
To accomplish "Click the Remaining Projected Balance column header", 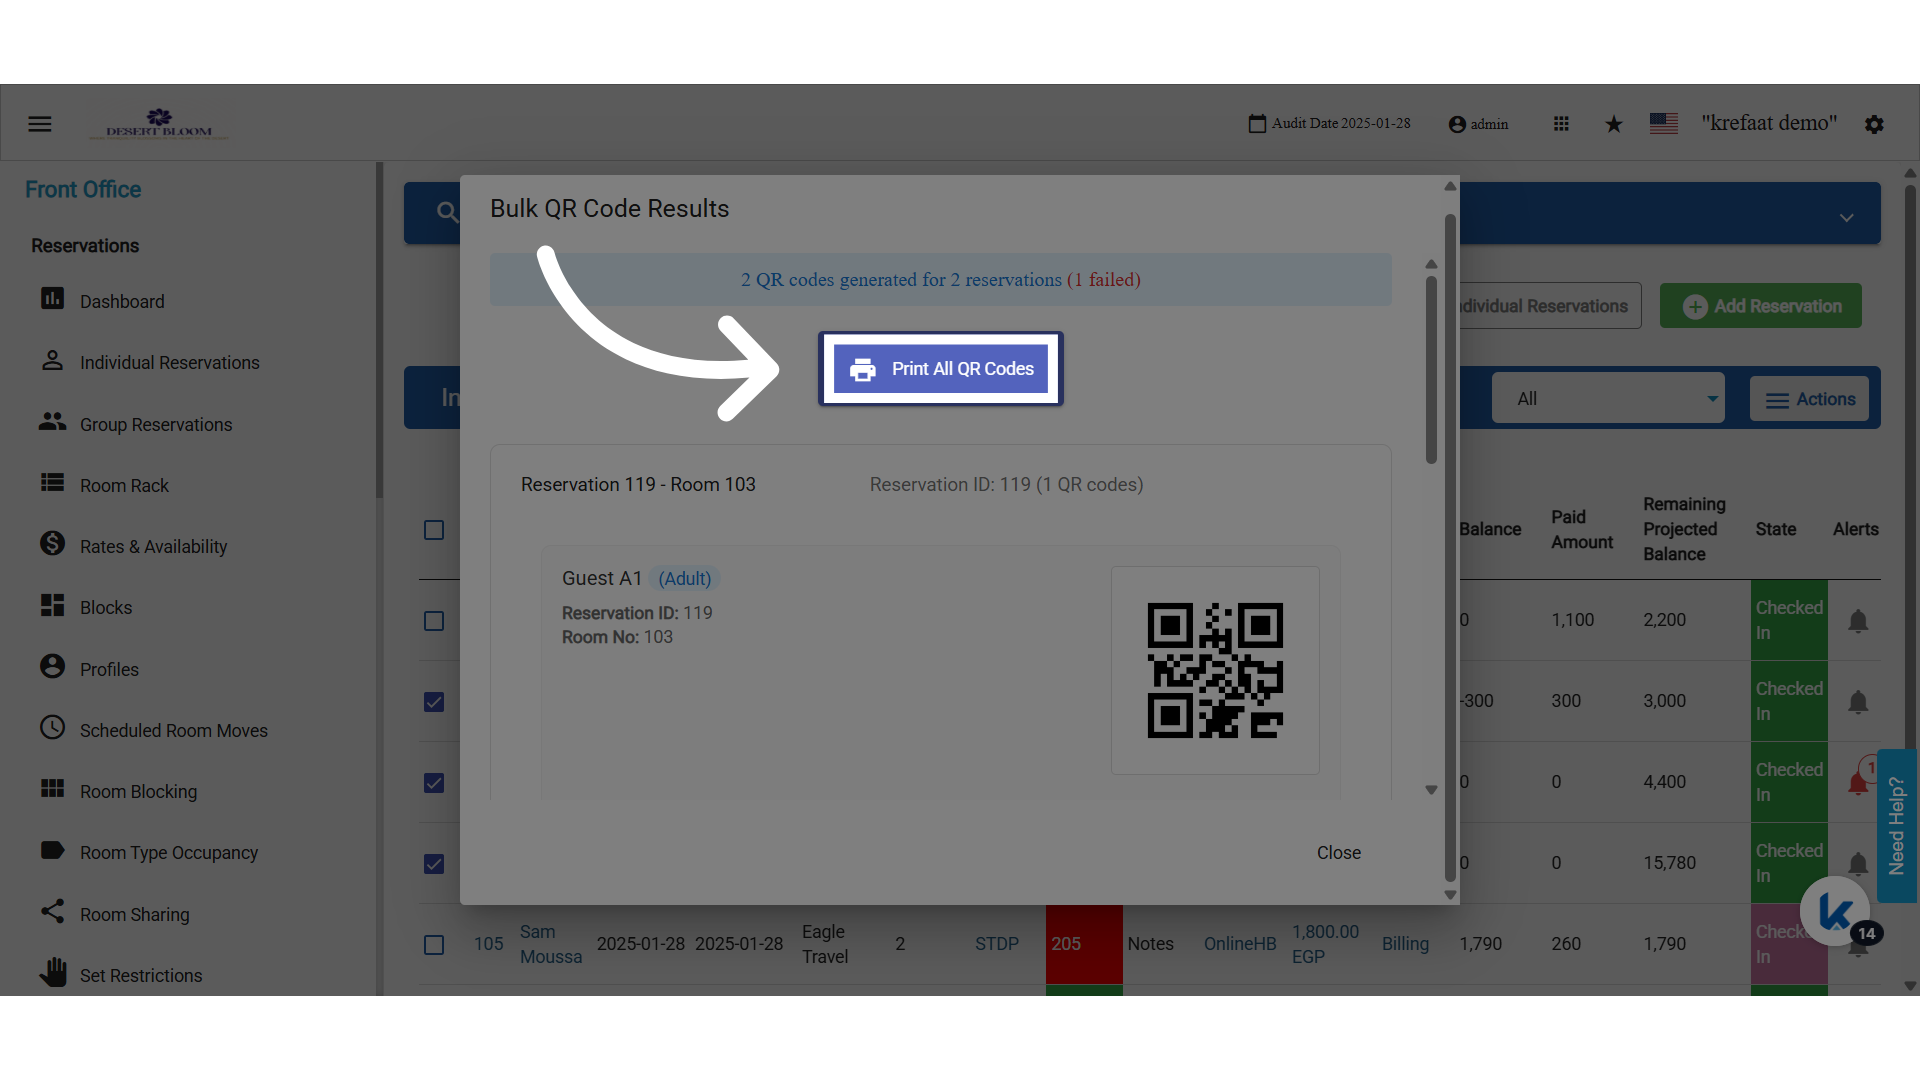I will 1685,529.
